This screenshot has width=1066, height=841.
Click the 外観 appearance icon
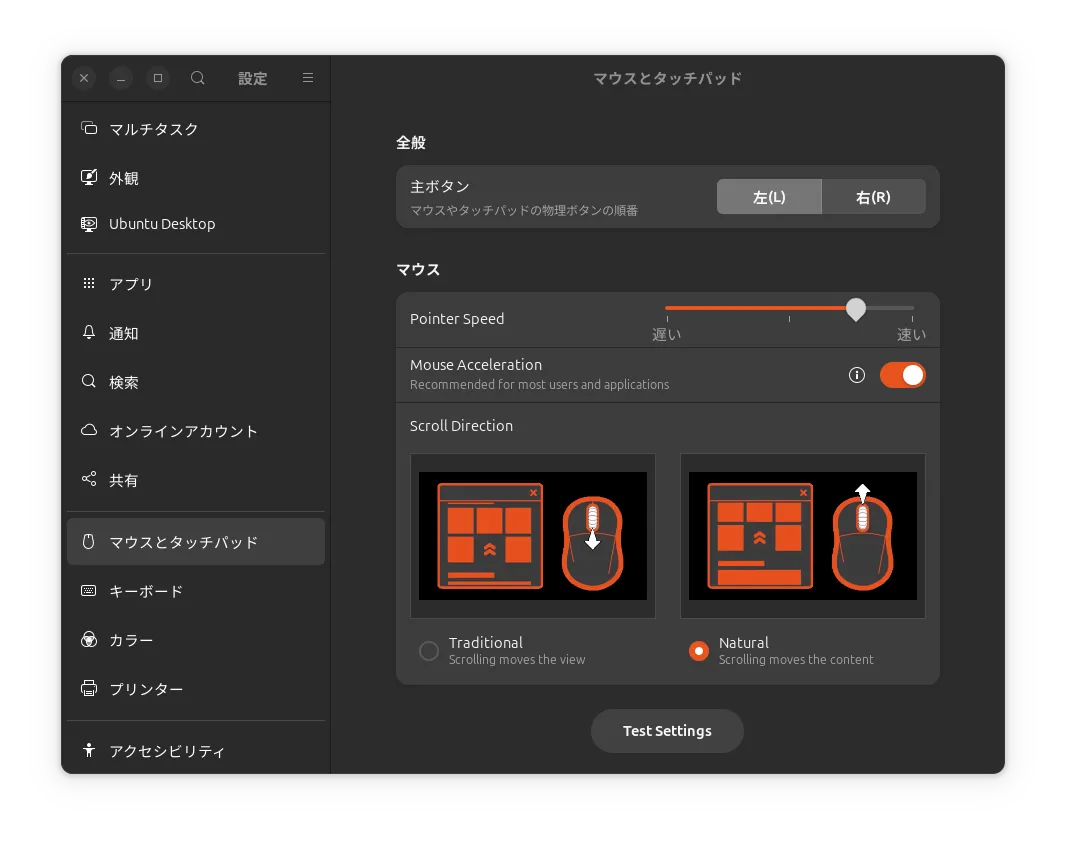coord(89,177)
